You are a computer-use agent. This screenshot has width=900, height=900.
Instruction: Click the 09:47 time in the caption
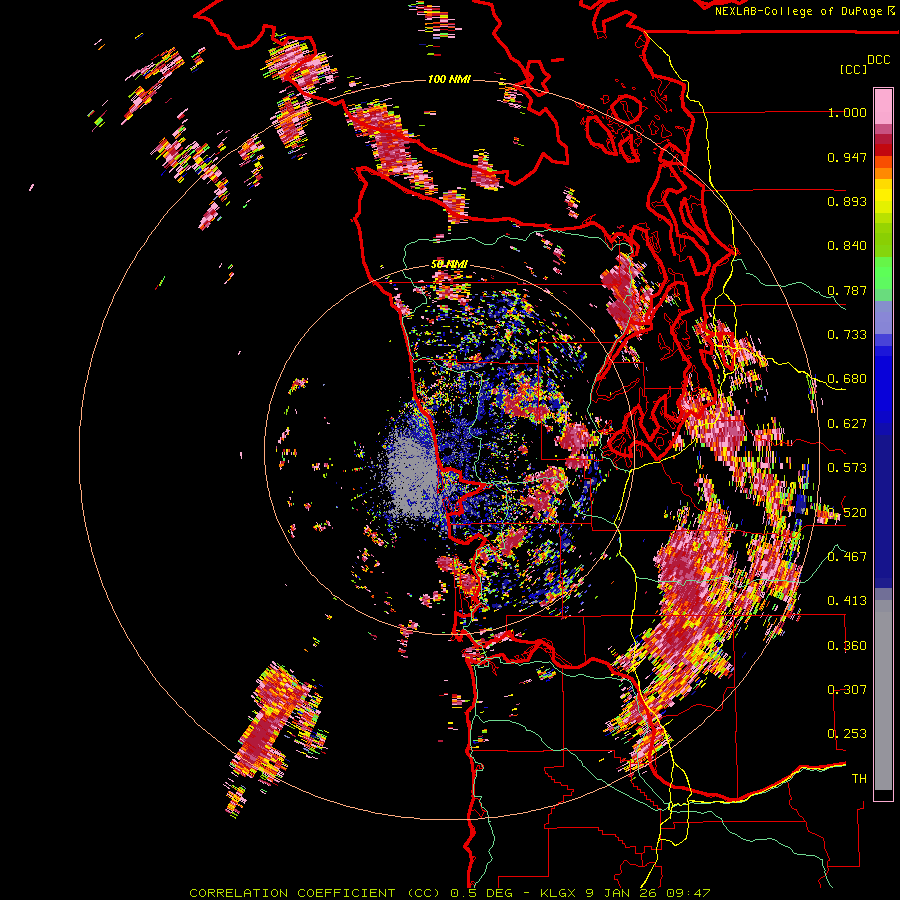pos(689,893)
